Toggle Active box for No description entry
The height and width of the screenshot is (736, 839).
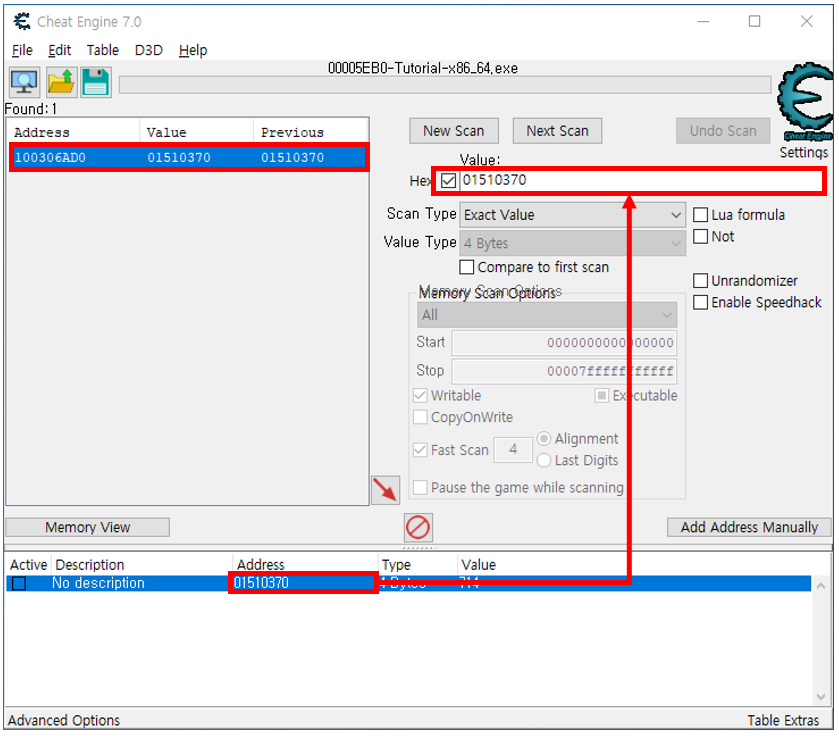(19, 583)
